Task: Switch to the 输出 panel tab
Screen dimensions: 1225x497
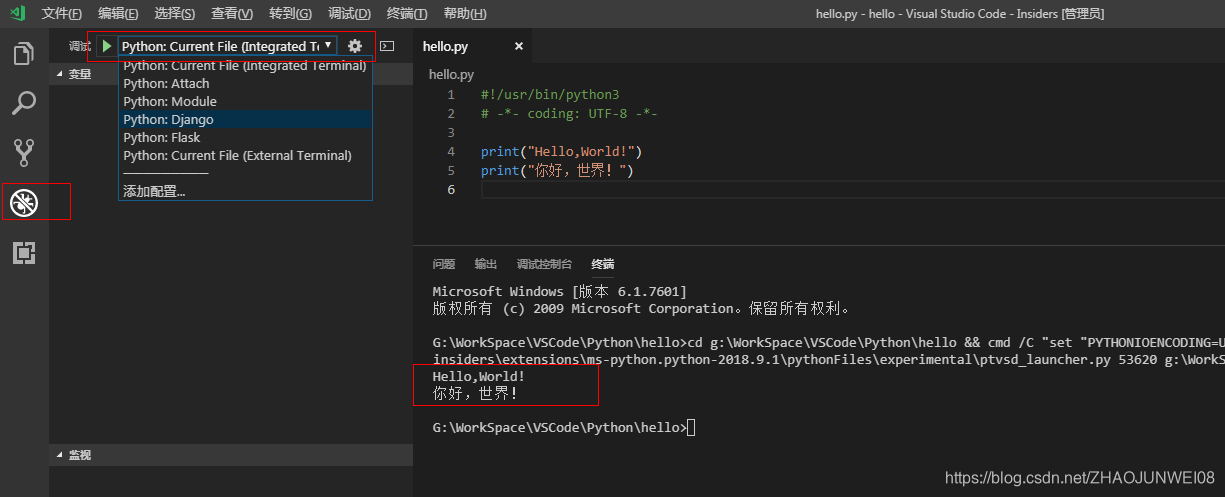Action: 486,264
